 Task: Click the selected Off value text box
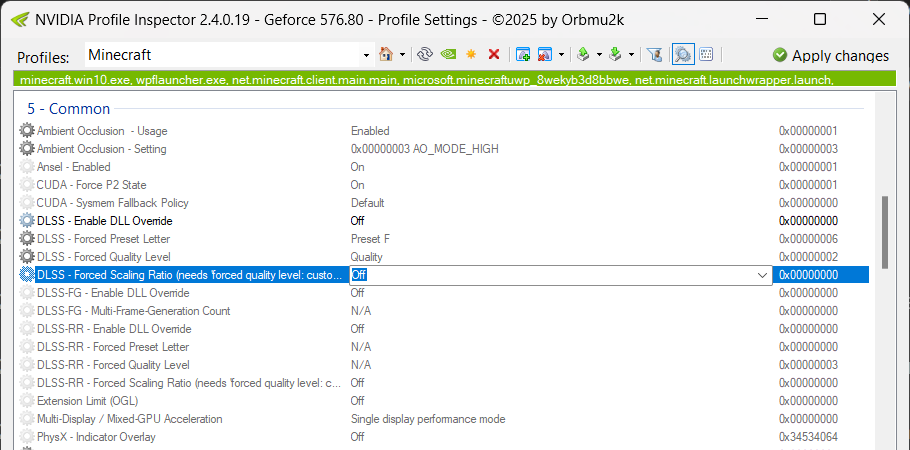[x=551, y=275]
